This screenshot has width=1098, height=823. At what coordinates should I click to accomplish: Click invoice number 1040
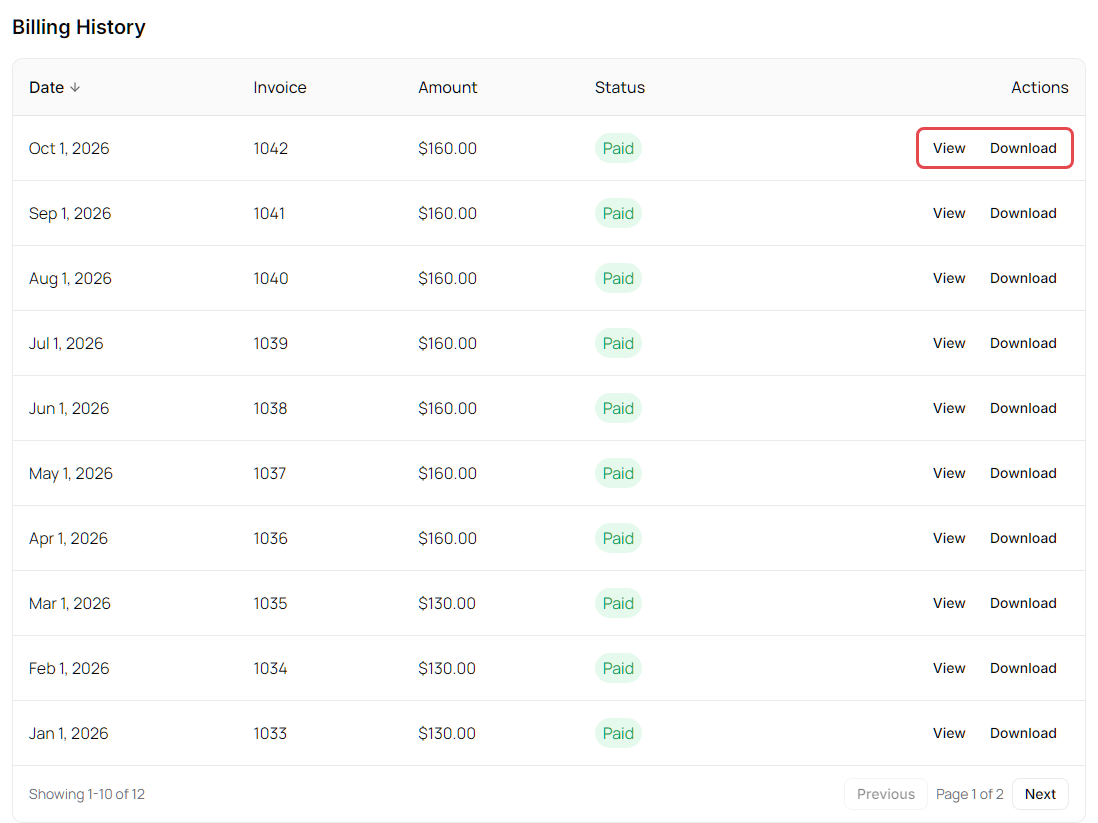tap(270, 279)
